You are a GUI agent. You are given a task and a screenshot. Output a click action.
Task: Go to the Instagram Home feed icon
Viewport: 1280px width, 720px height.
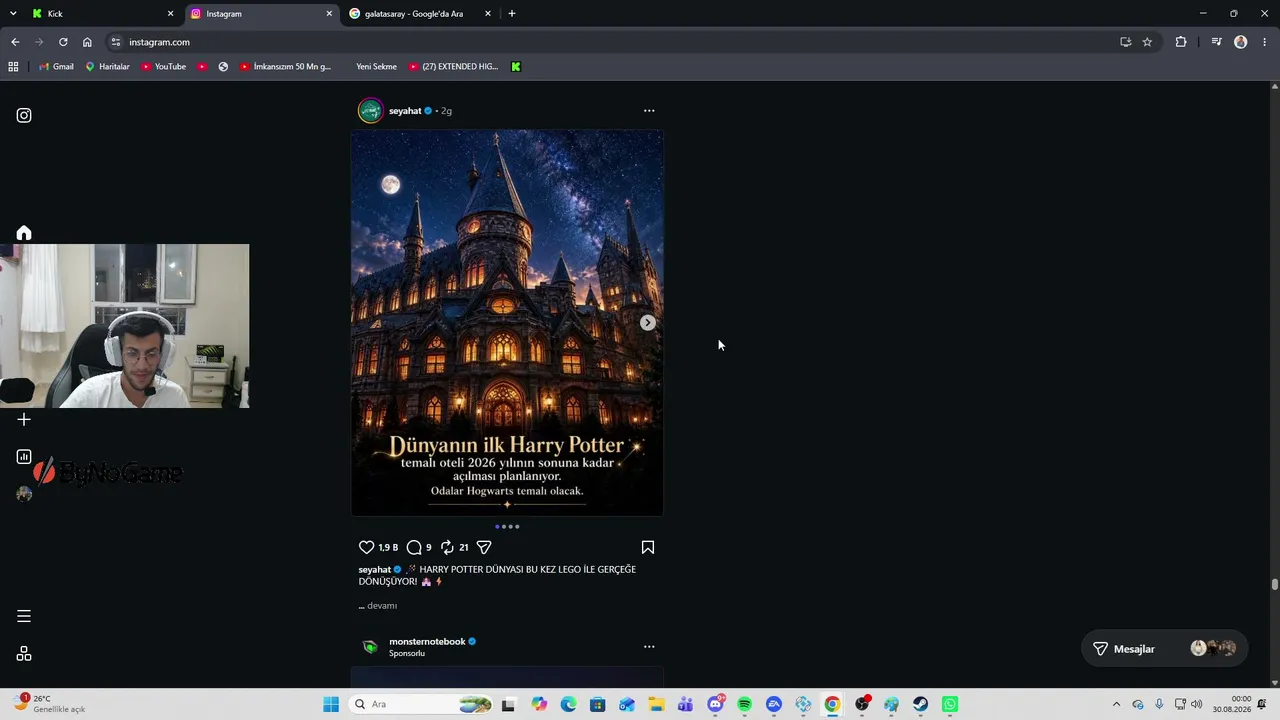pos(24,233)
